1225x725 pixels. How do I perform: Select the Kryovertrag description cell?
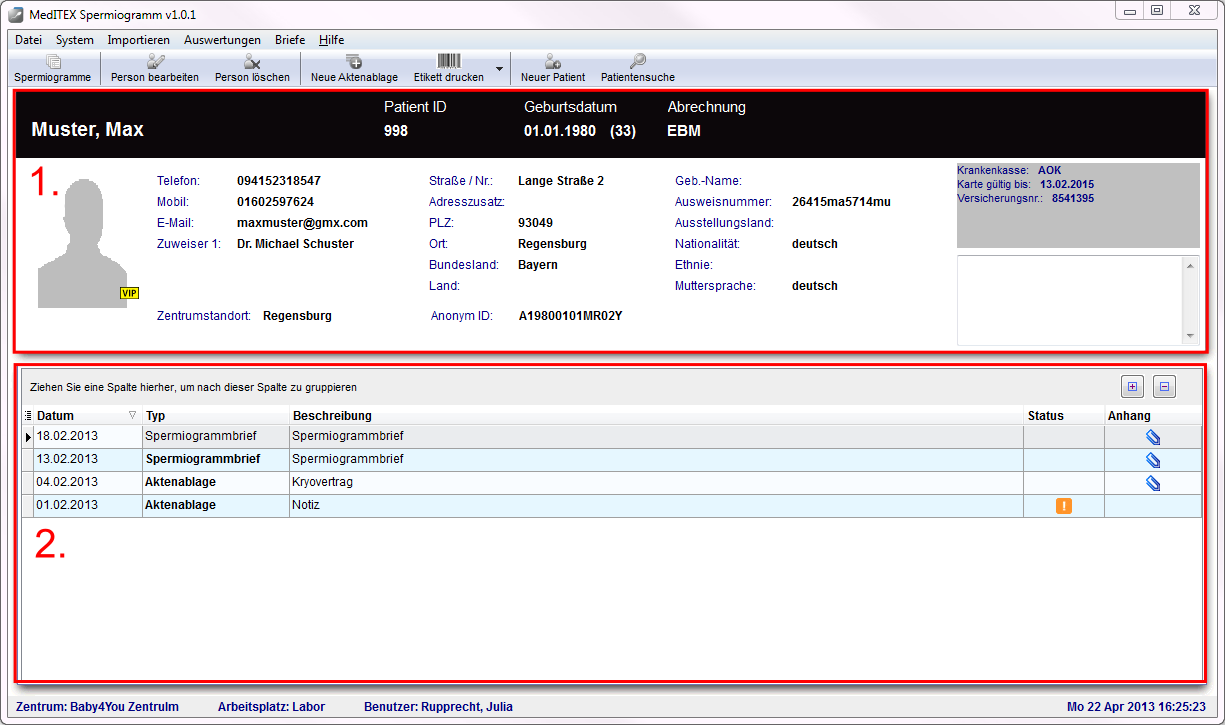click(x=656, y=483)
